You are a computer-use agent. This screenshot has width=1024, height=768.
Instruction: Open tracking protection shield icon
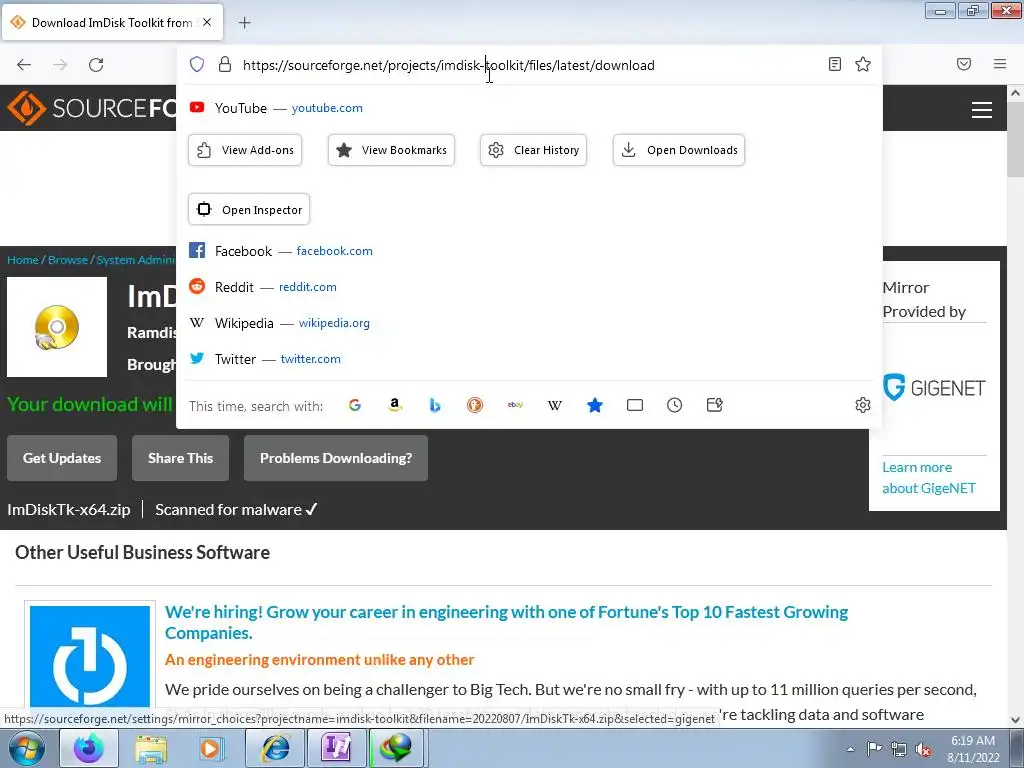[197, 64]
